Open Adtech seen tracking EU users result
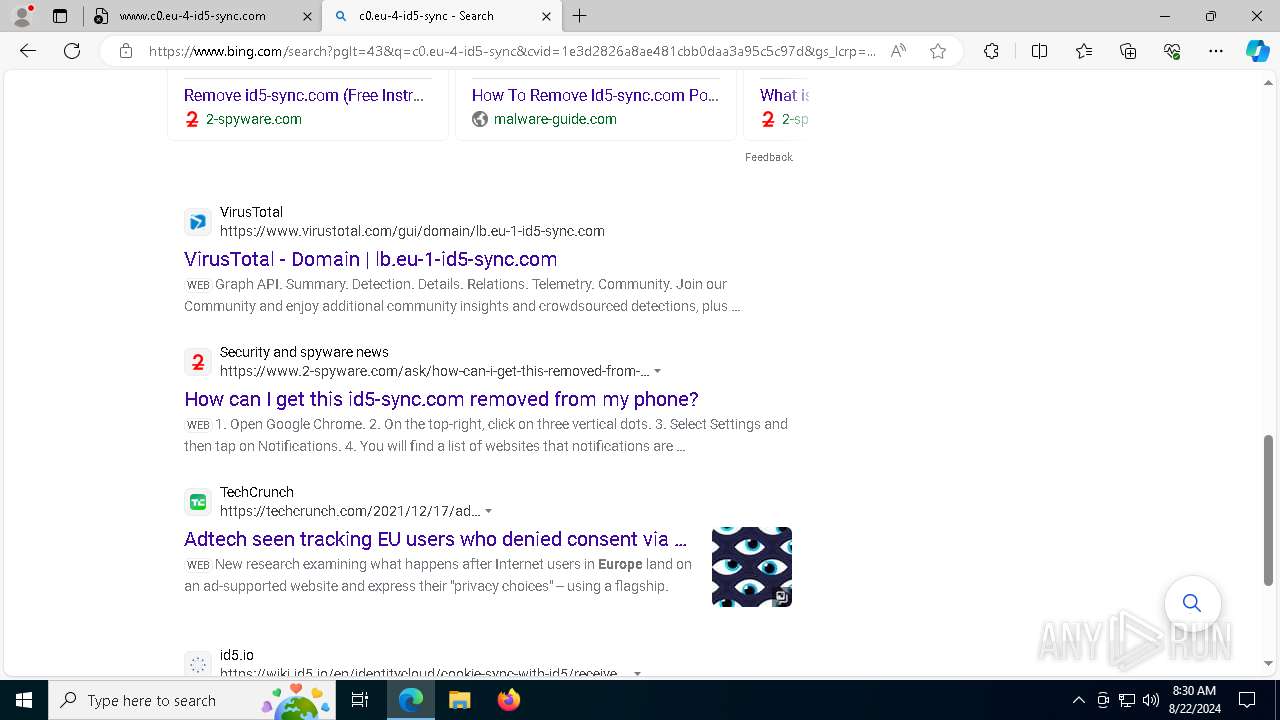 click(x=435, y=539)
